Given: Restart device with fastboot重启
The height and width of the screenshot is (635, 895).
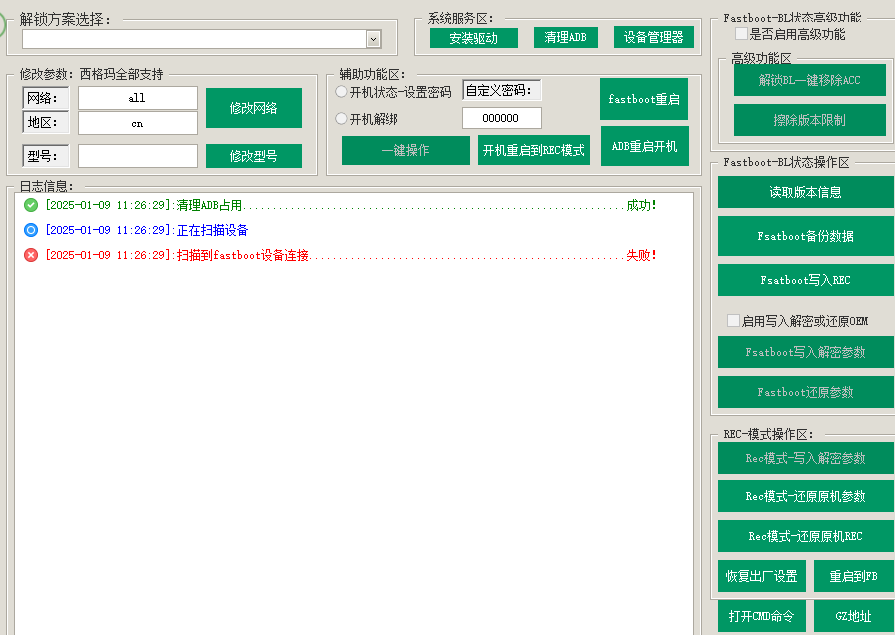Looking at the screenshot, I should click(x=644, y=98).
